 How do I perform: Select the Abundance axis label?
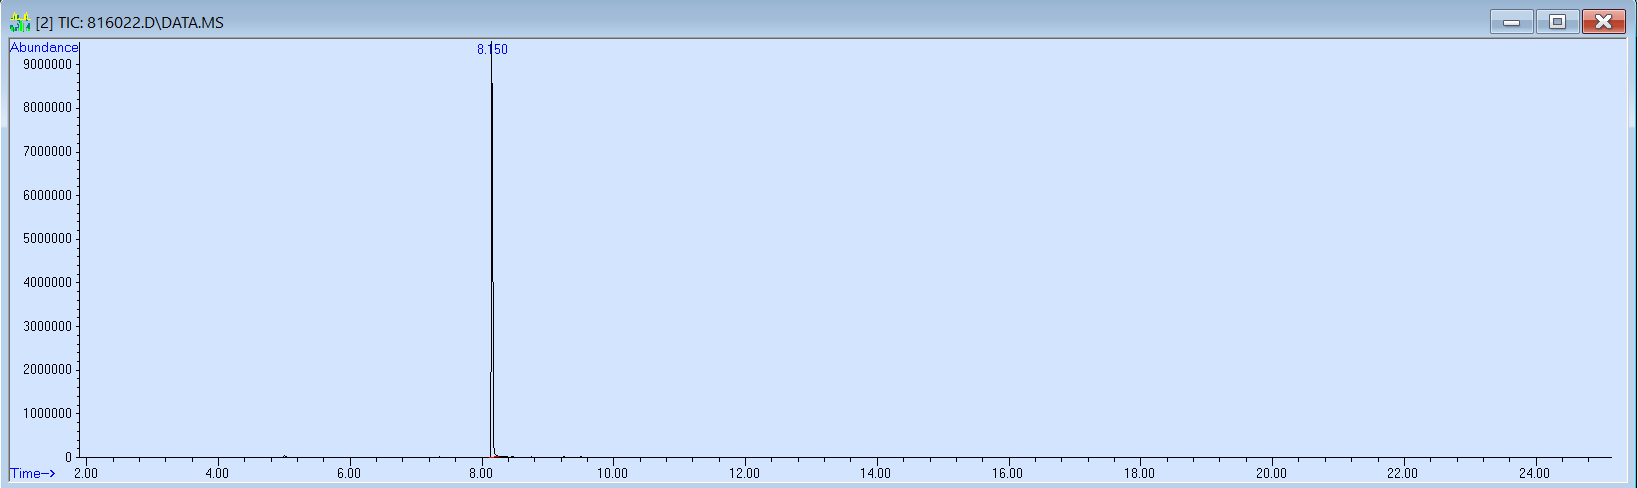[44, 47]
